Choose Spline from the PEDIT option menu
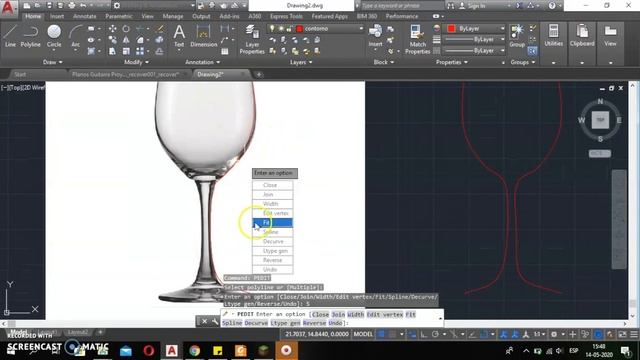This screenshot has height=360, width=640. 272,232
